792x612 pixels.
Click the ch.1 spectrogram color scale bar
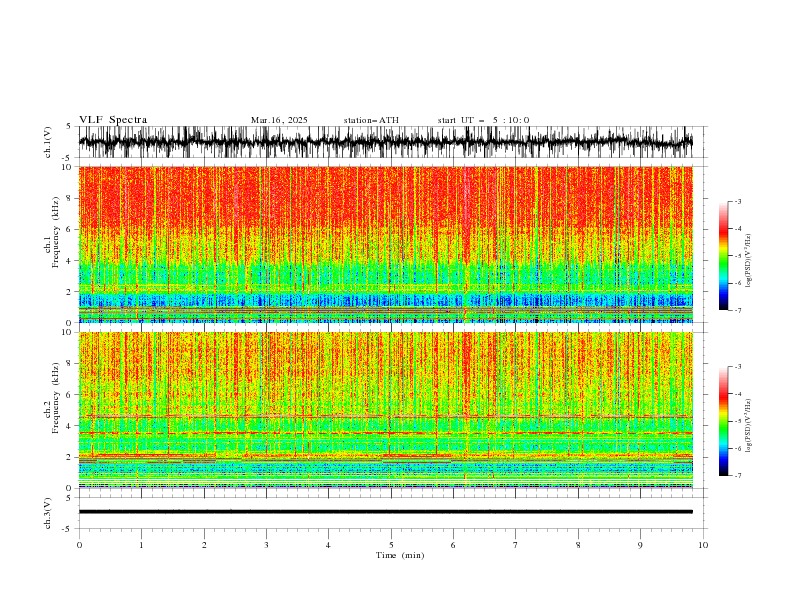point(723,256)
